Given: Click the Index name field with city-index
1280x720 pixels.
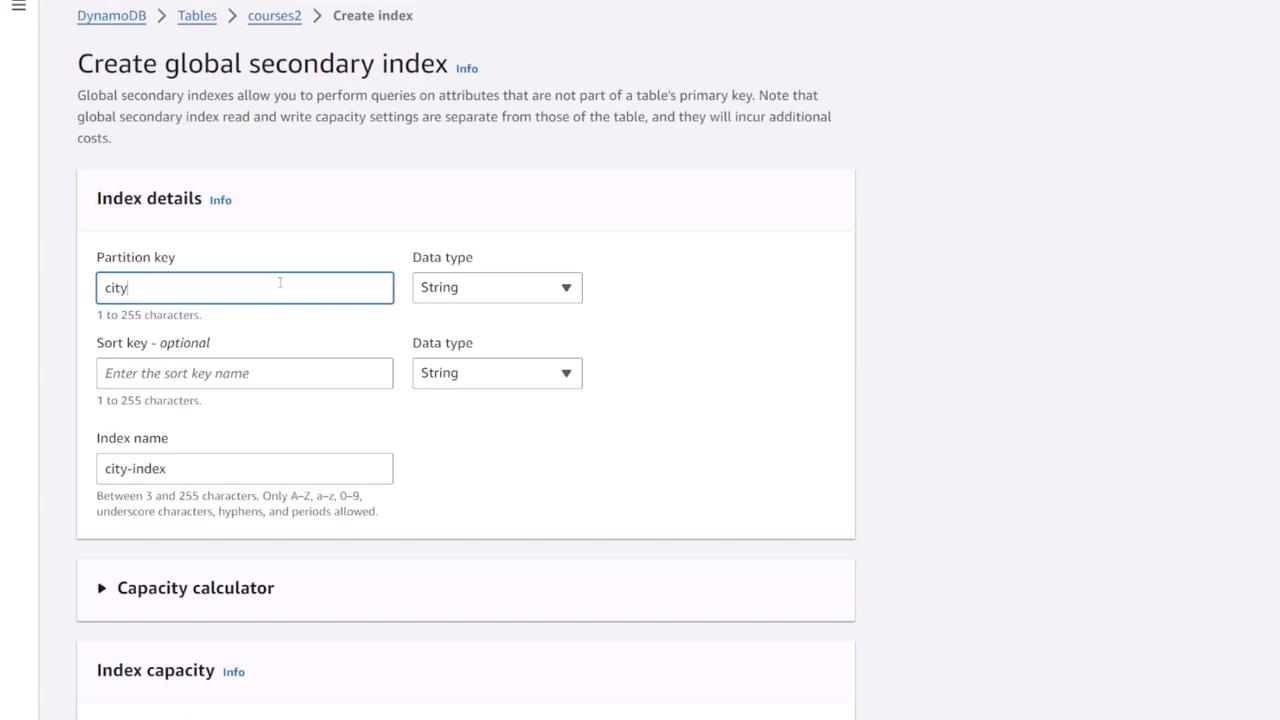Looking at the screenshot, I should click(x=244, y=469).
